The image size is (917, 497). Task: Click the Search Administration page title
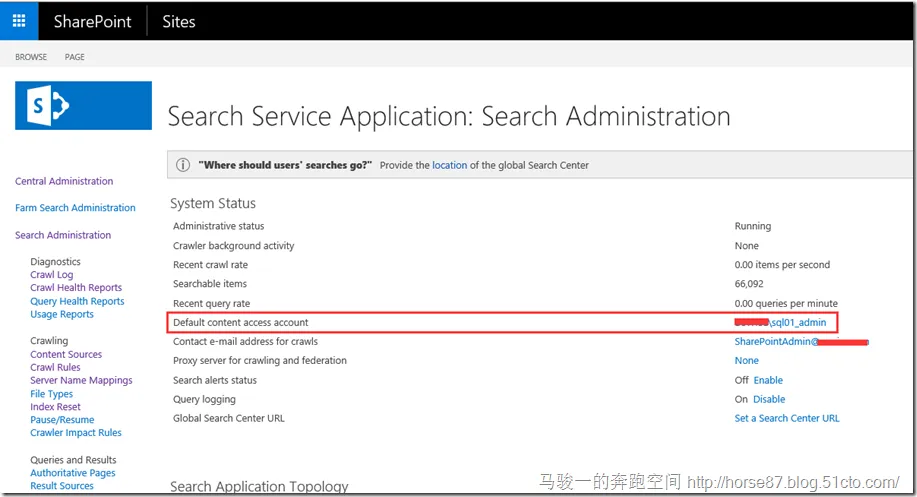pos(449,116)
